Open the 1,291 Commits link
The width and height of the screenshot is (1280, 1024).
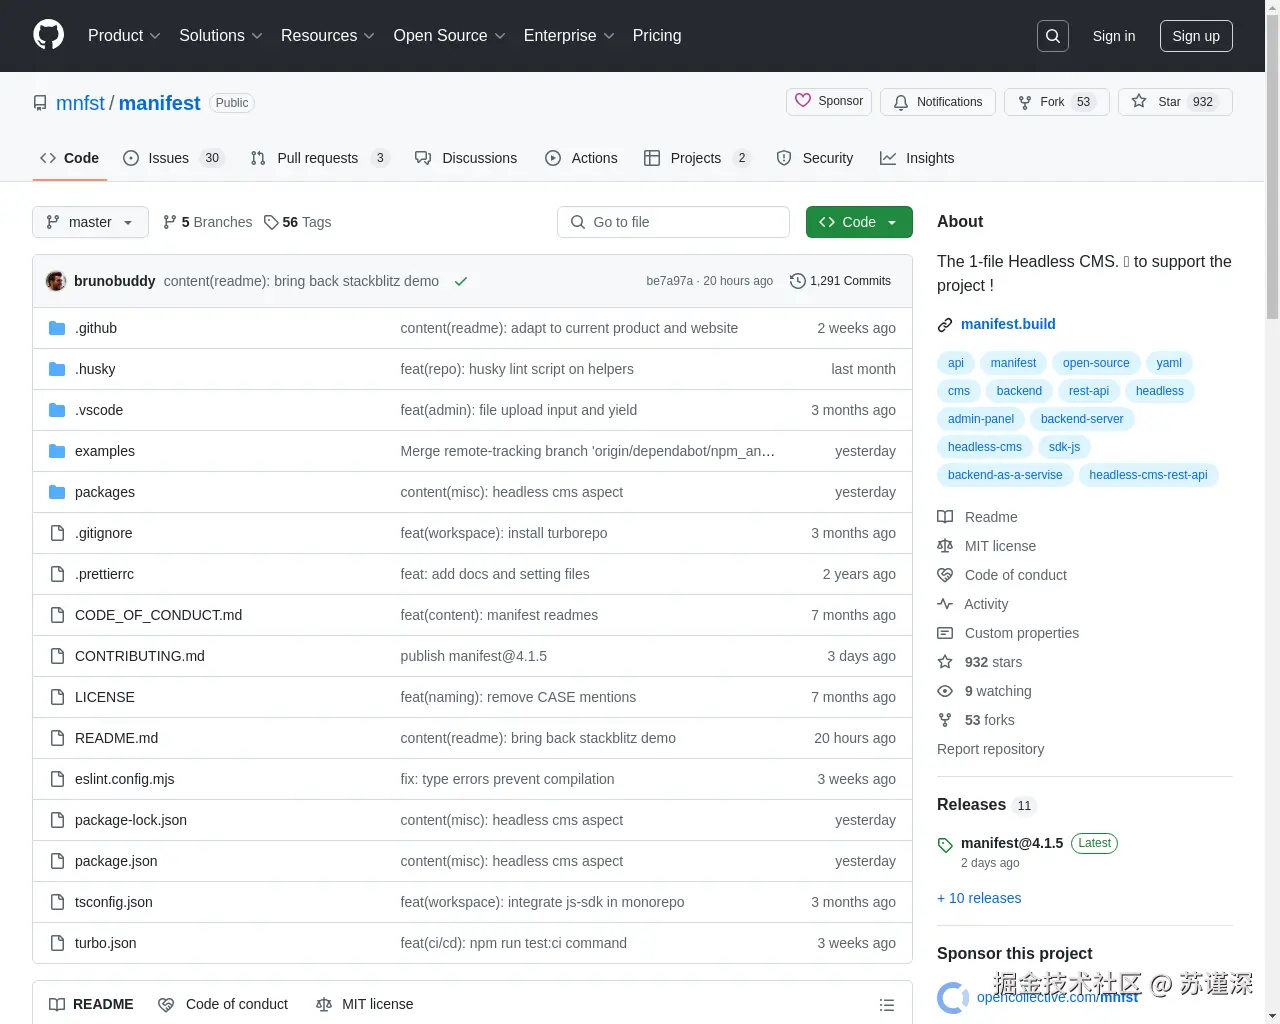(x=840, y=281)
